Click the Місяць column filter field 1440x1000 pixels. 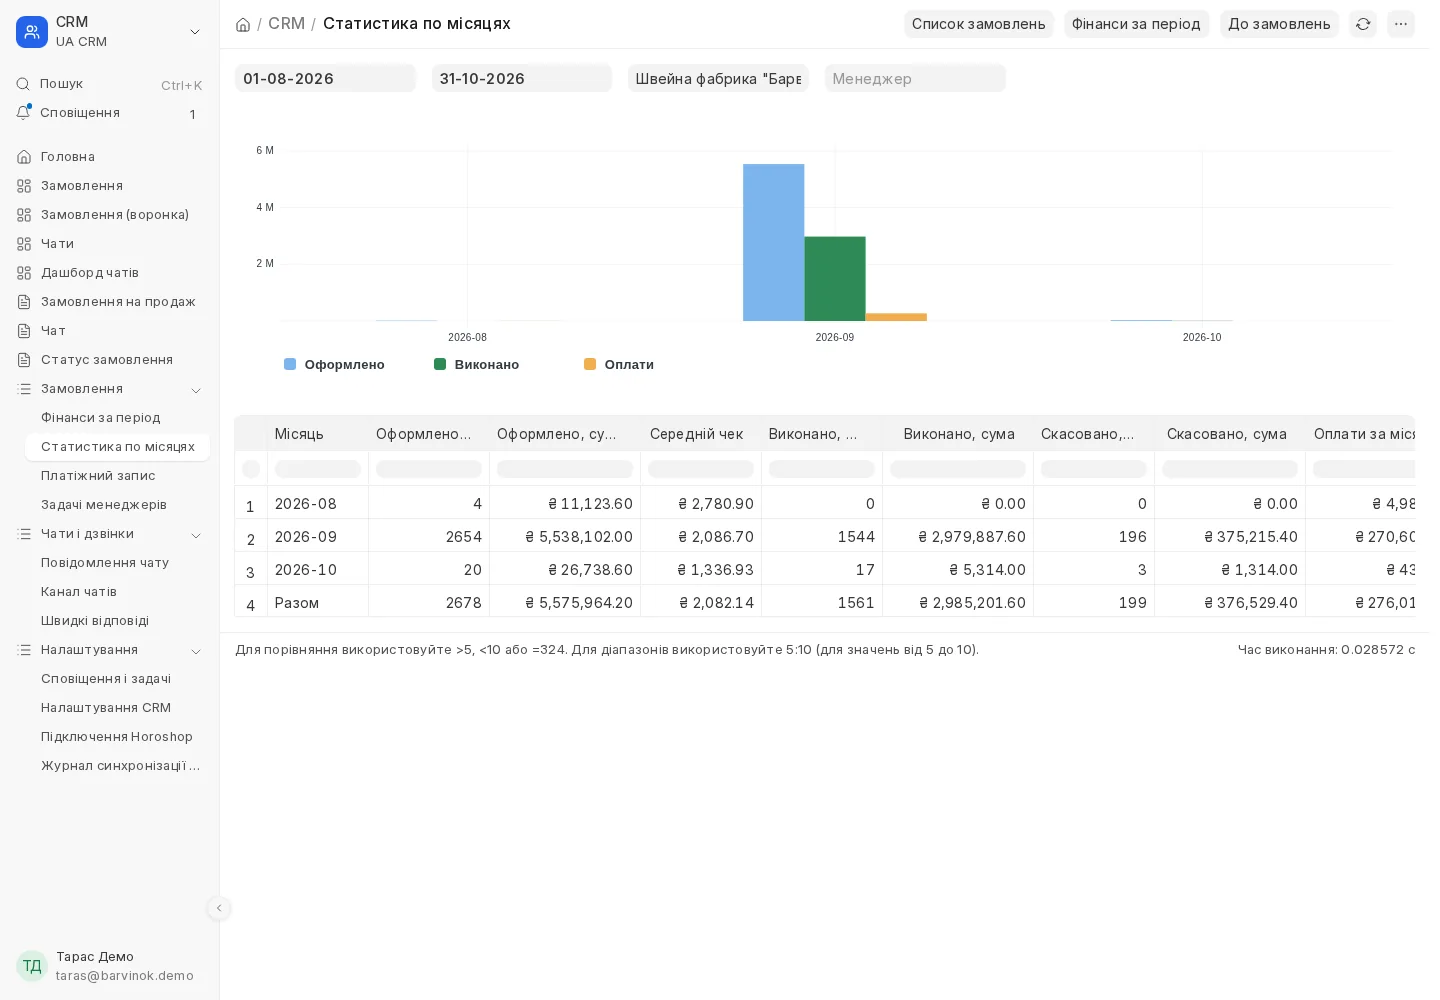[318, 469]
